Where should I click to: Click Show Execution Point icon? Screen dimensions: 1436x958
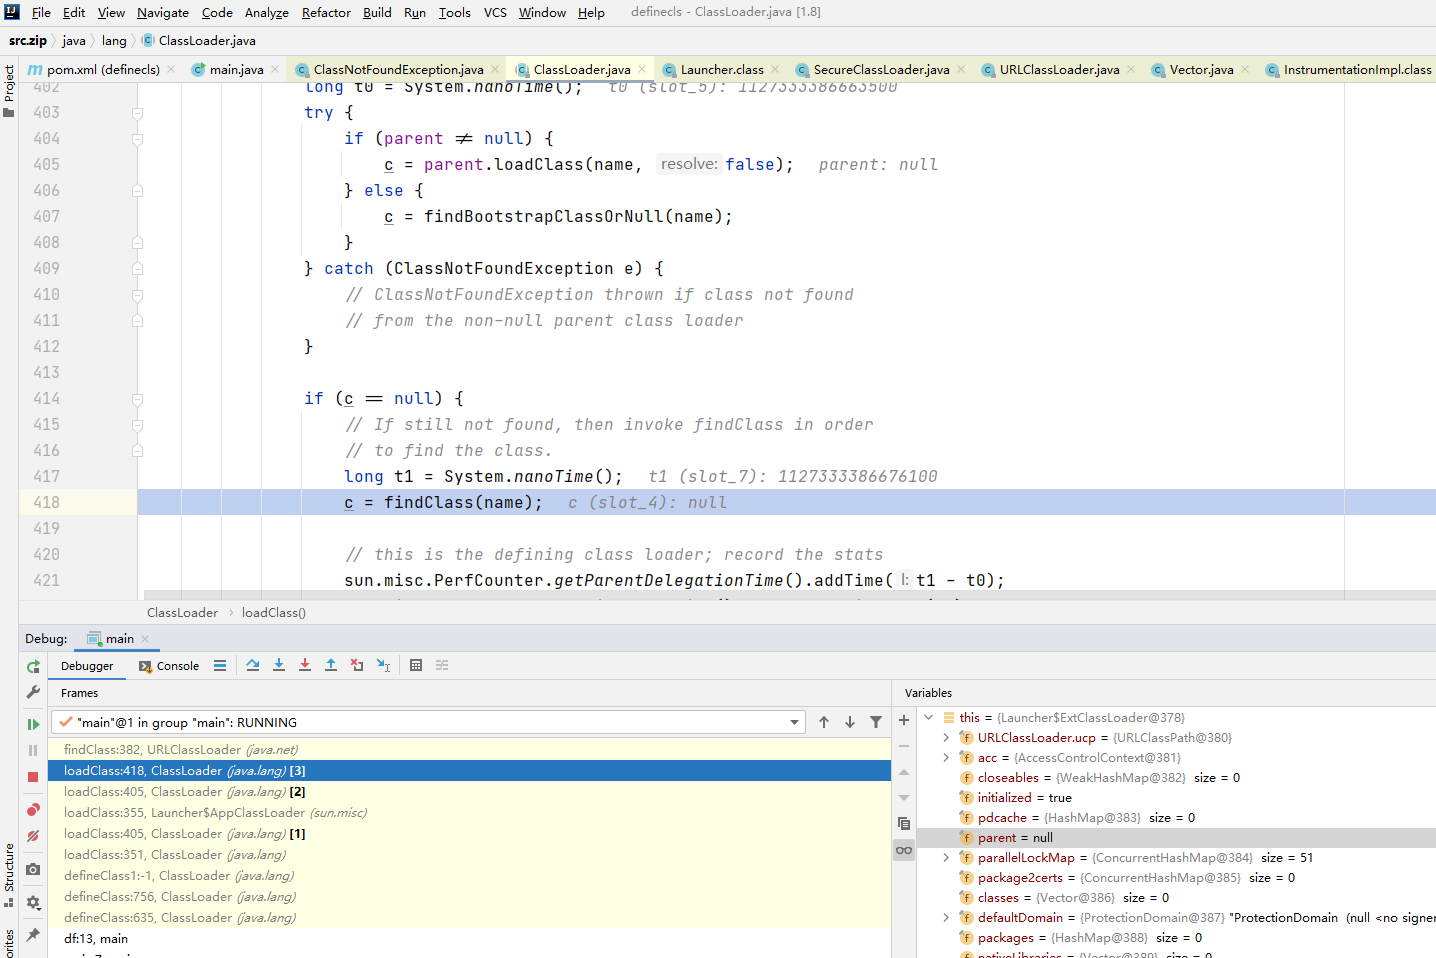[x=220, y=665]
